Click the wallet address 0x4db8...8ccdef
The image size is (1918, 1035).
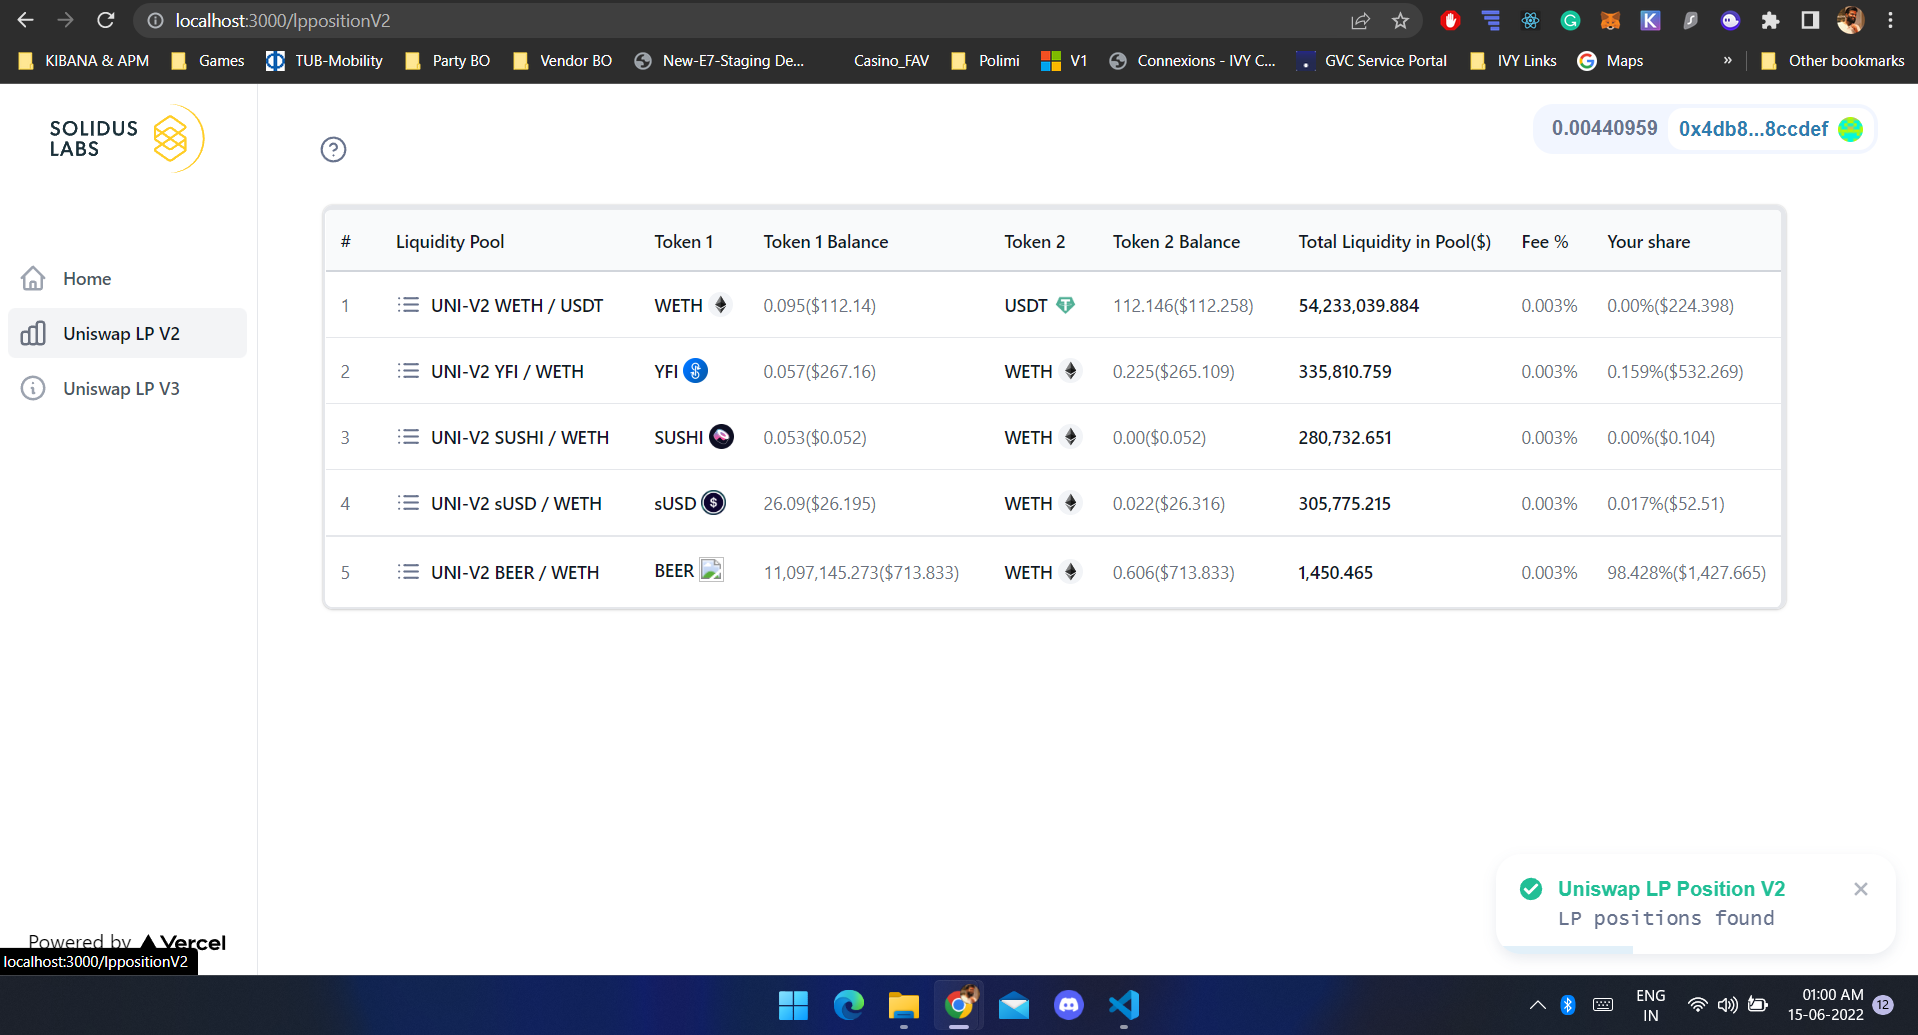click(1752, 129)
